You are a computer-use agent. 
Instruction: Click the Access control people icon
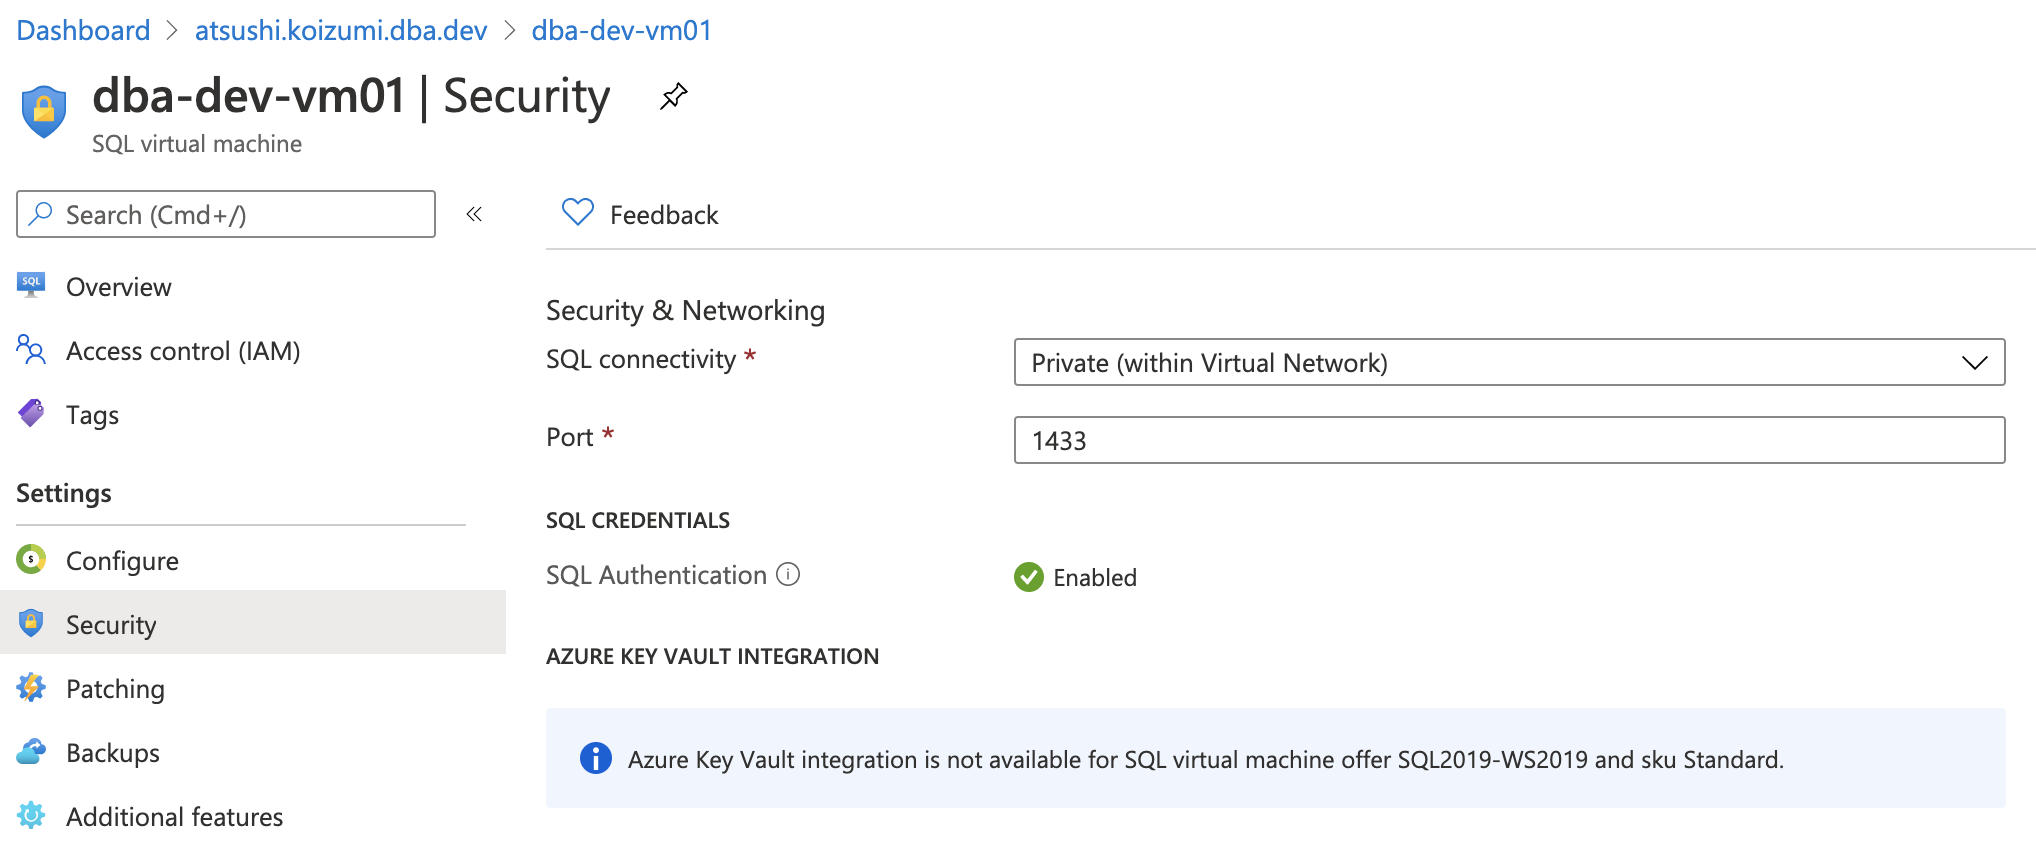pyautogui.click(x=32, y=350)
